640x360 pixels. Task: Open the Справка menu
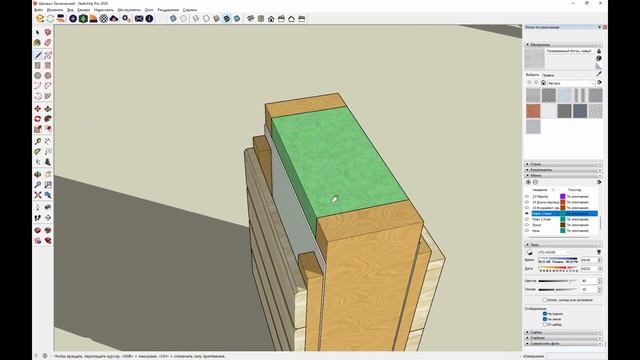click(190, 10)
